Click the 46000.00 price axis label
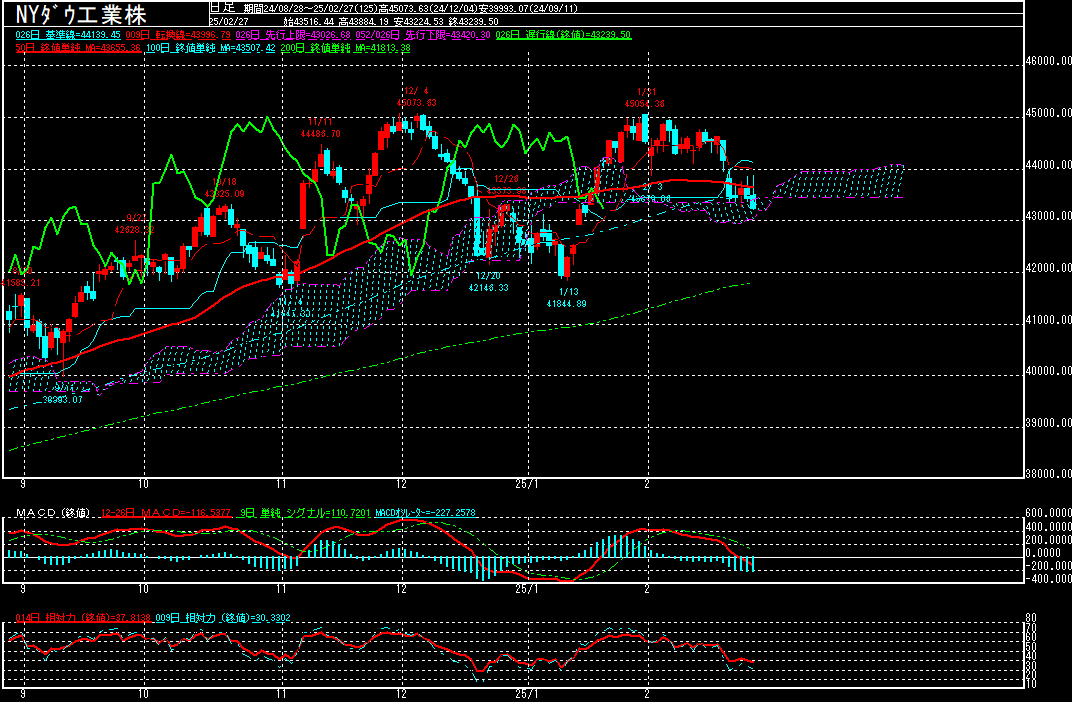The height and width of the screenshot is (702, 1076). (1049, 61)
